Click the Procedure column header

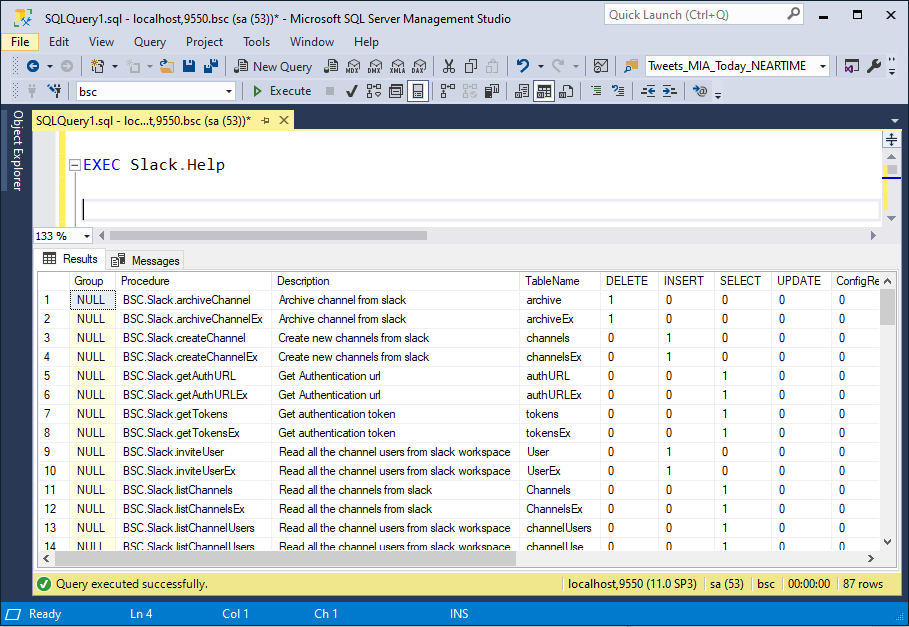[194, 281]
